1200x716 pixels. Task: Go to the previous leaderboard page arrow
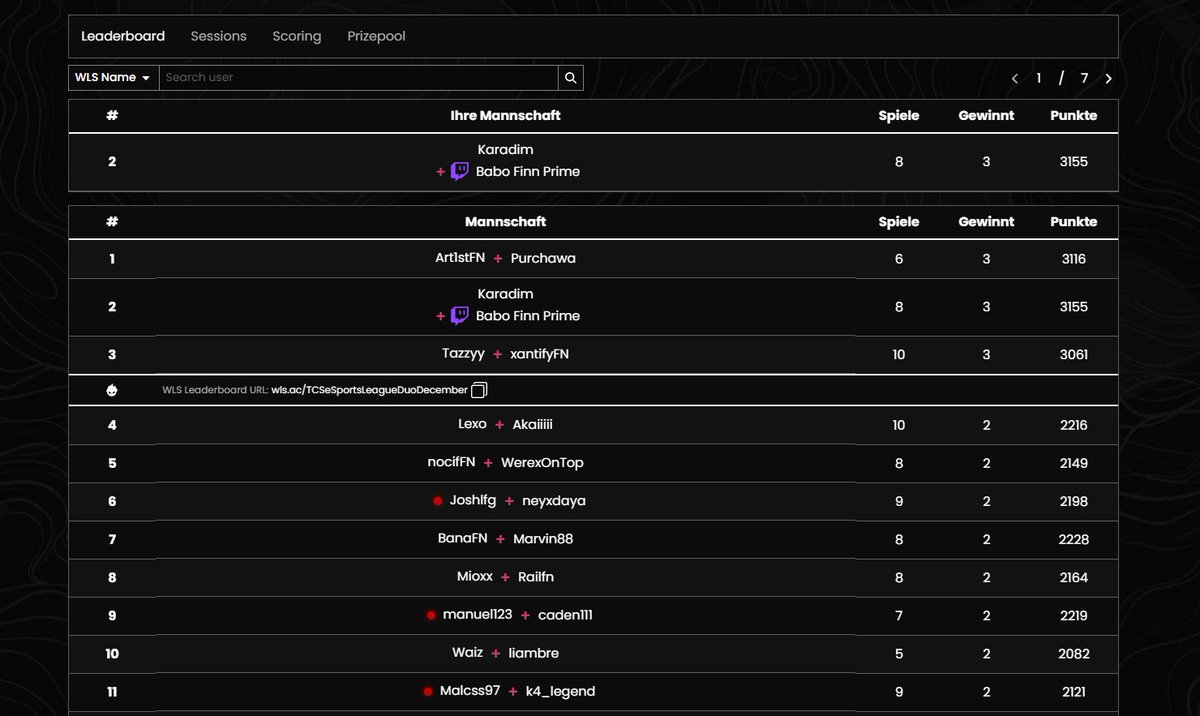tap(1015, 78)
